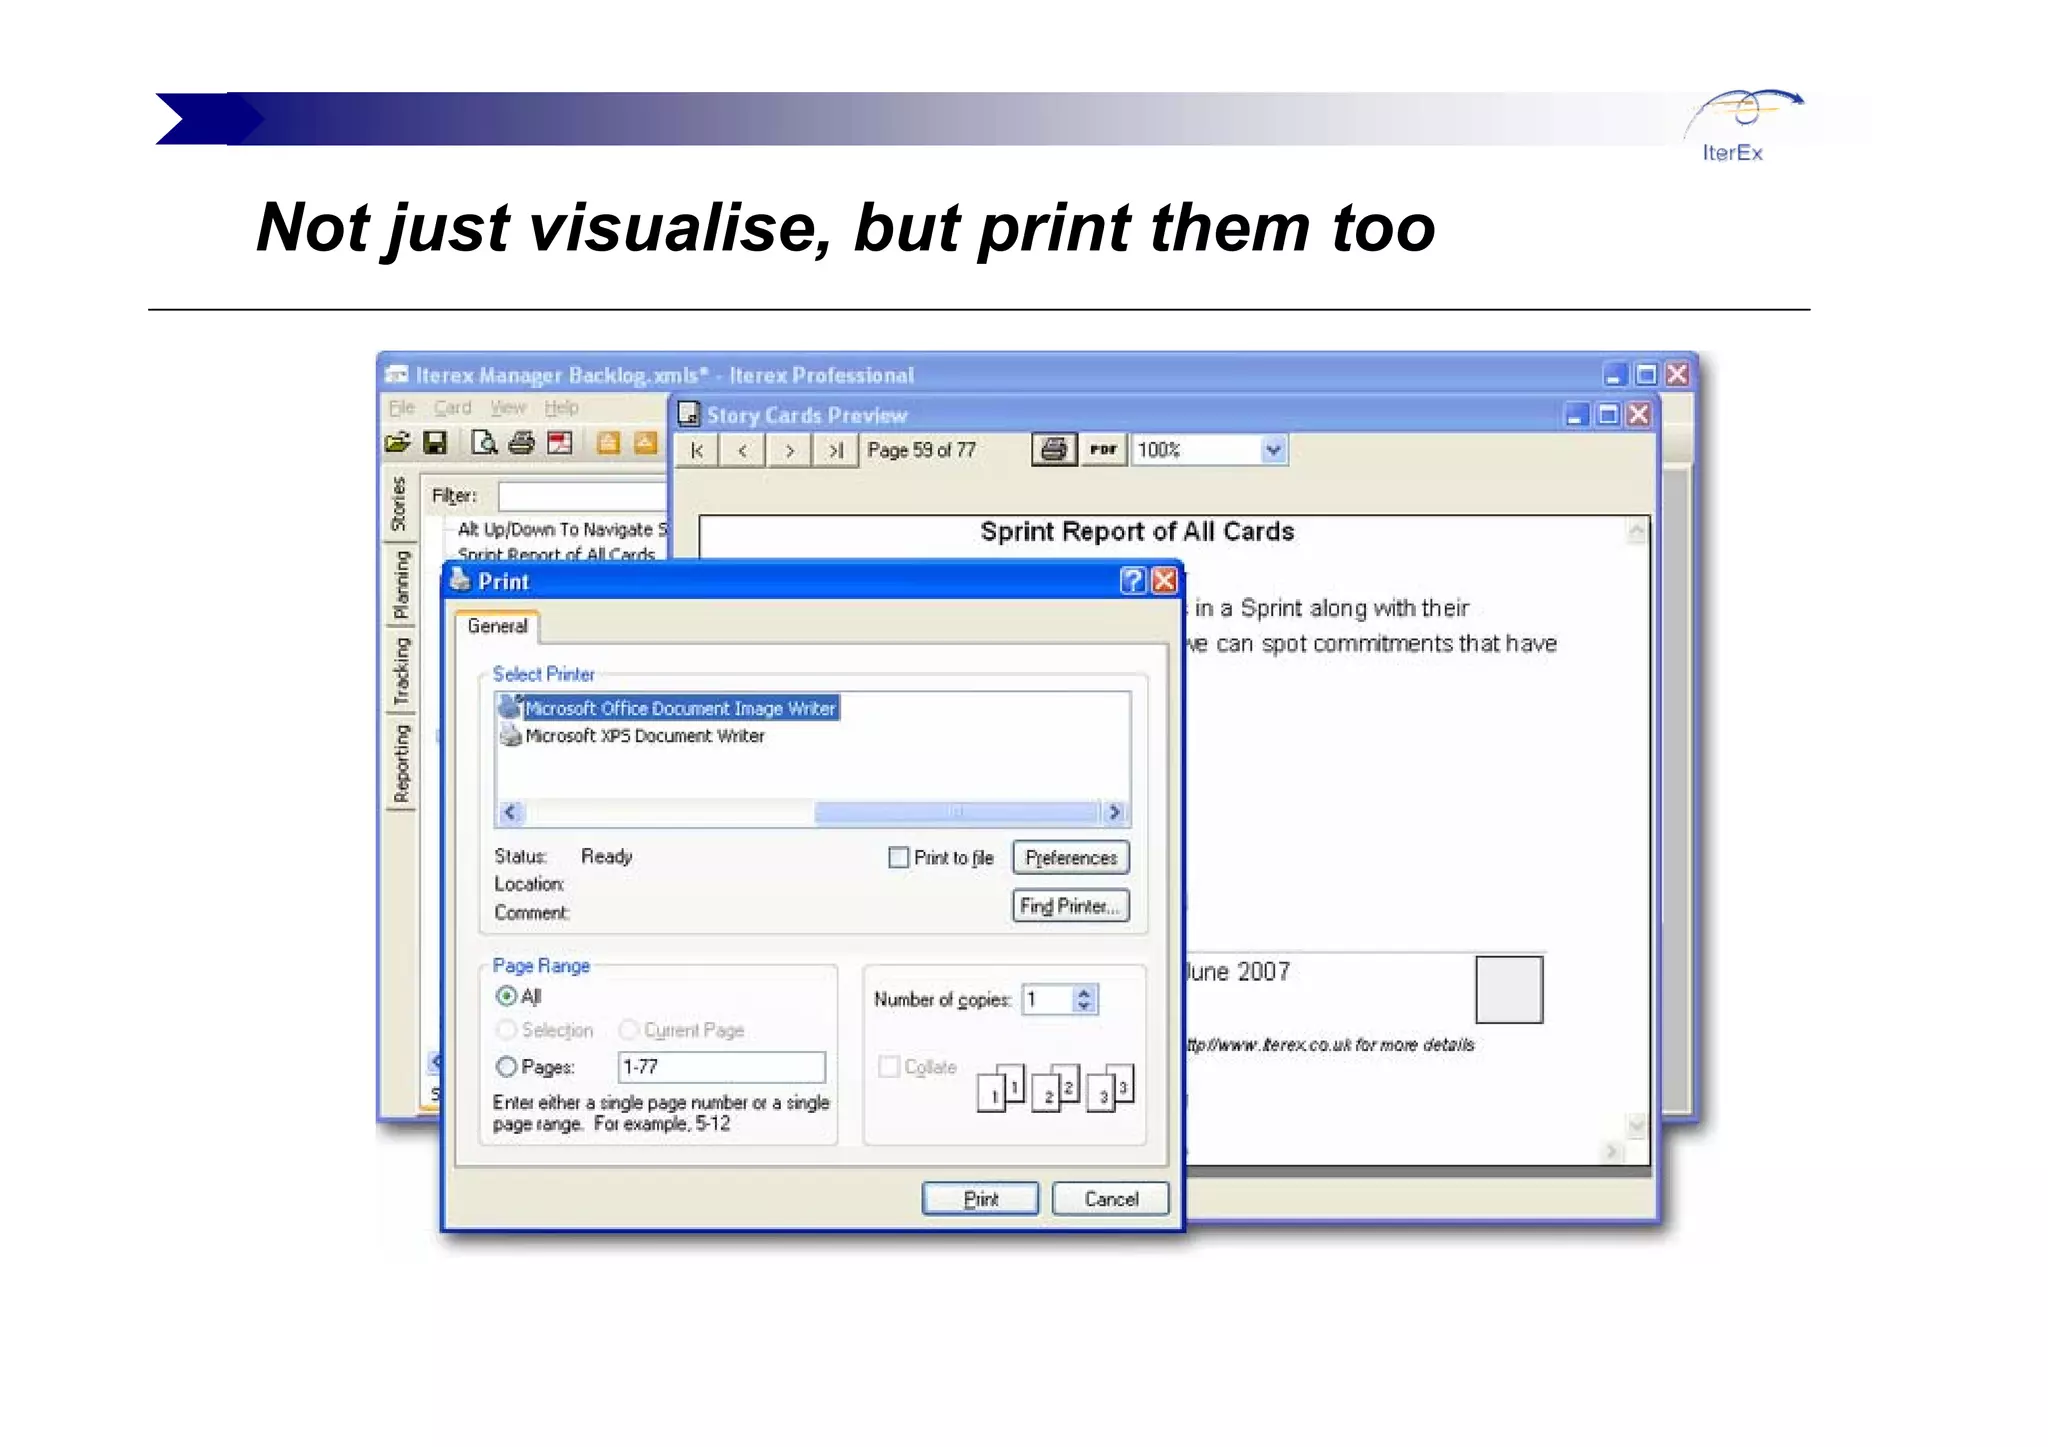Open the 100% zoom dropdown
Screen dimensions: 2048x1447
point(1272,450)
